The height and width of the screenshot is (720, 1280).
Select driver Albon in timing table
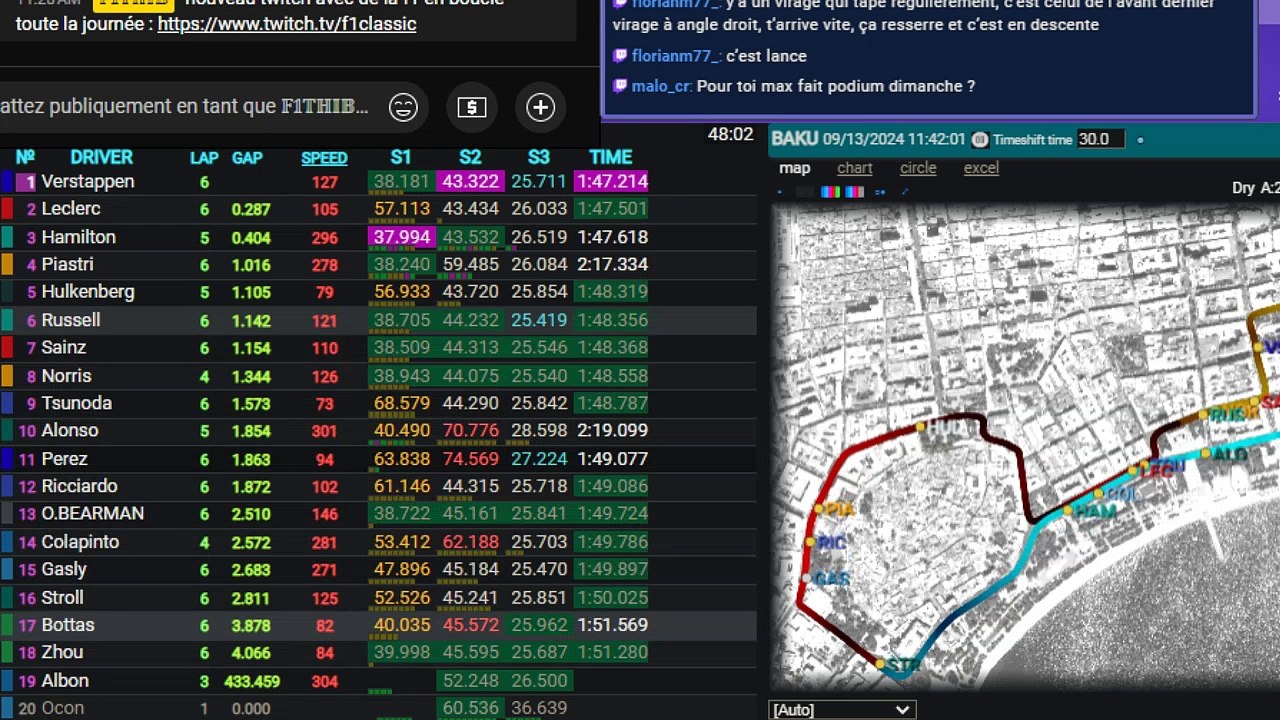pos(65,681)
